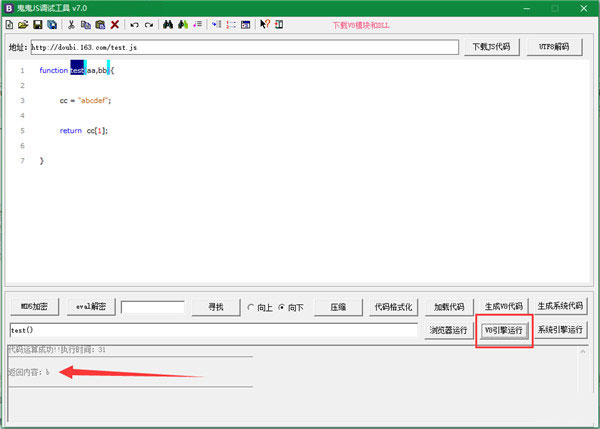
Task: Run code with V8引擎运行 button
Action: tap(503, 330)
